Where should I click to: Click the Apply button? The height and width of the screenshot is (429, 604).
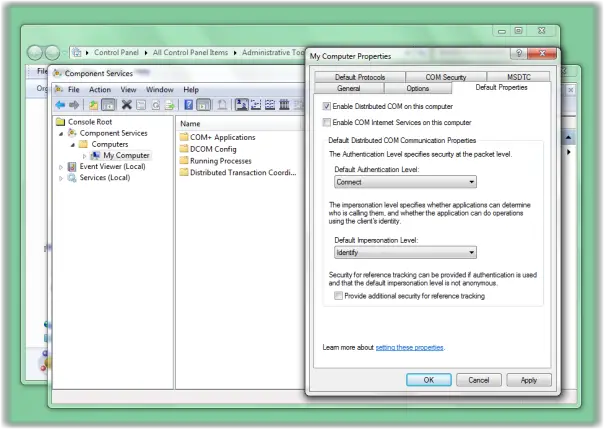pyautogui.click(x=529, y=380)
